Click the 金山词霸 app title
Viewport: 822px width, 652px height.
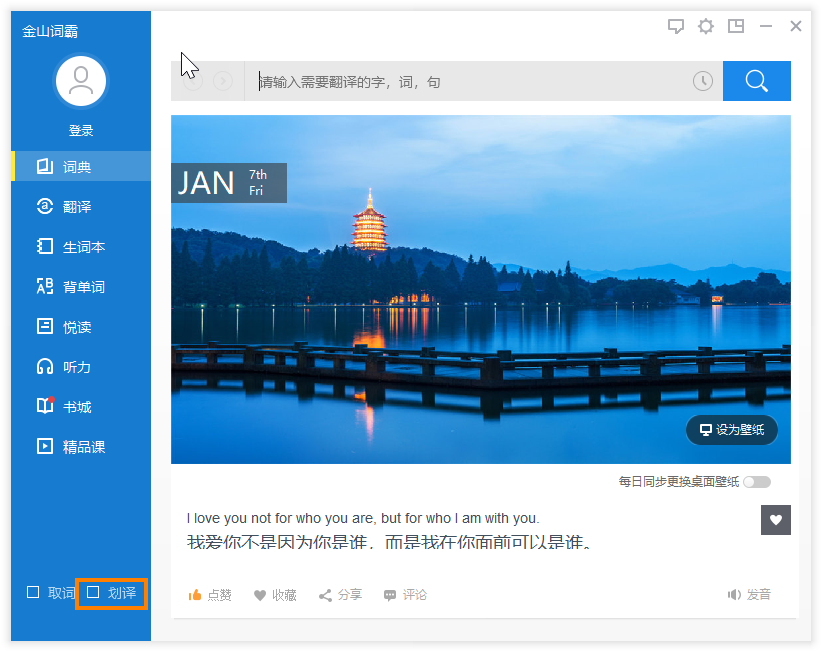click(x=50, y=31)
